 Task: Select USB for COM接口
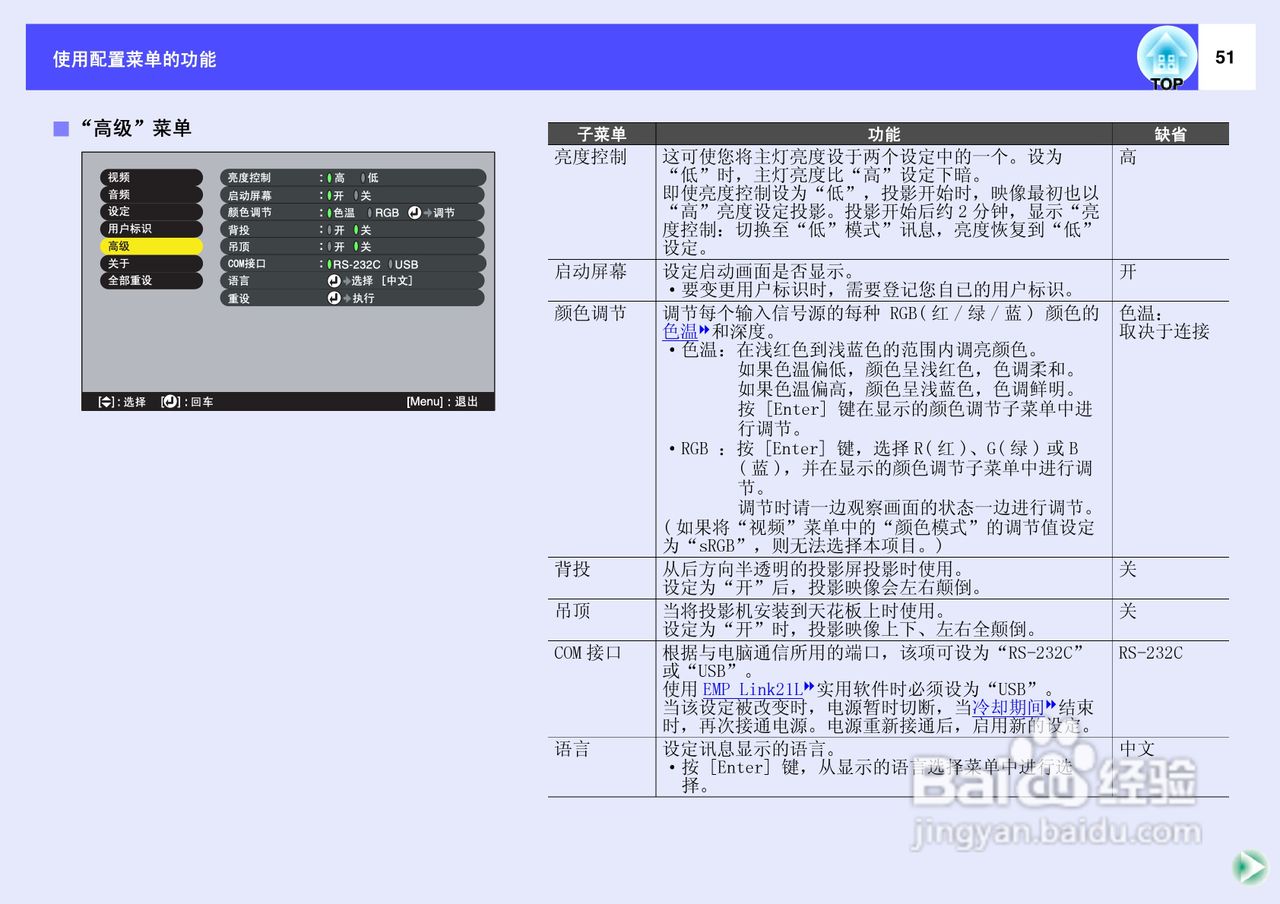point(407,263)
